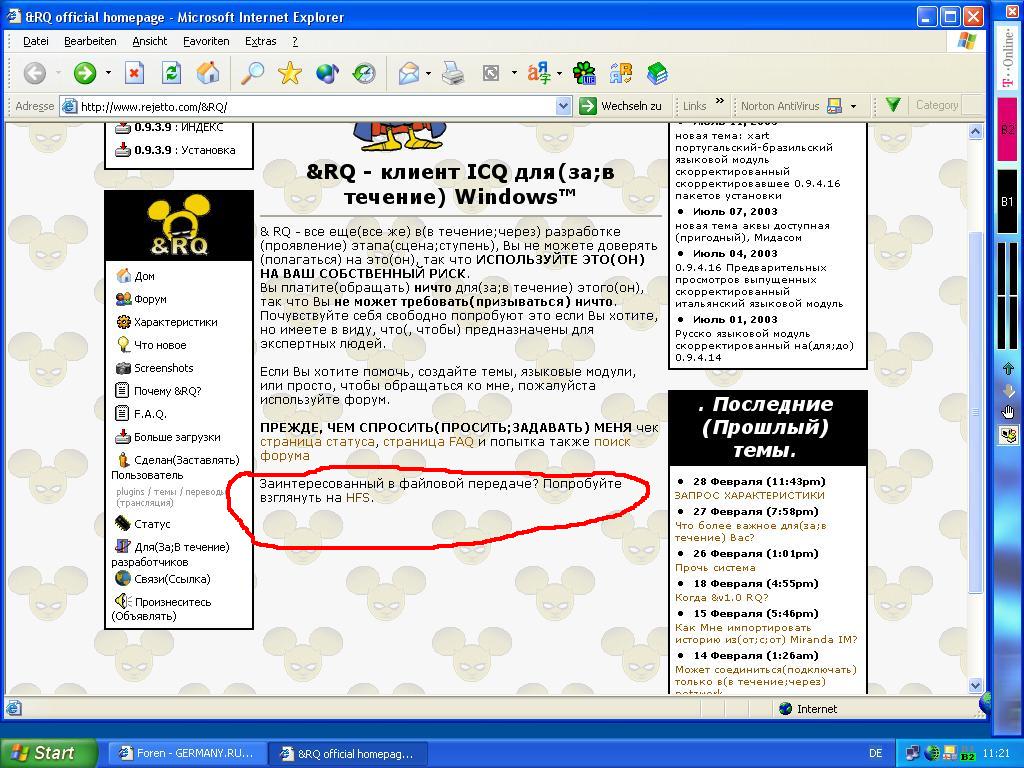
Task: Open the Datei menu
Action: coord(35,41)
